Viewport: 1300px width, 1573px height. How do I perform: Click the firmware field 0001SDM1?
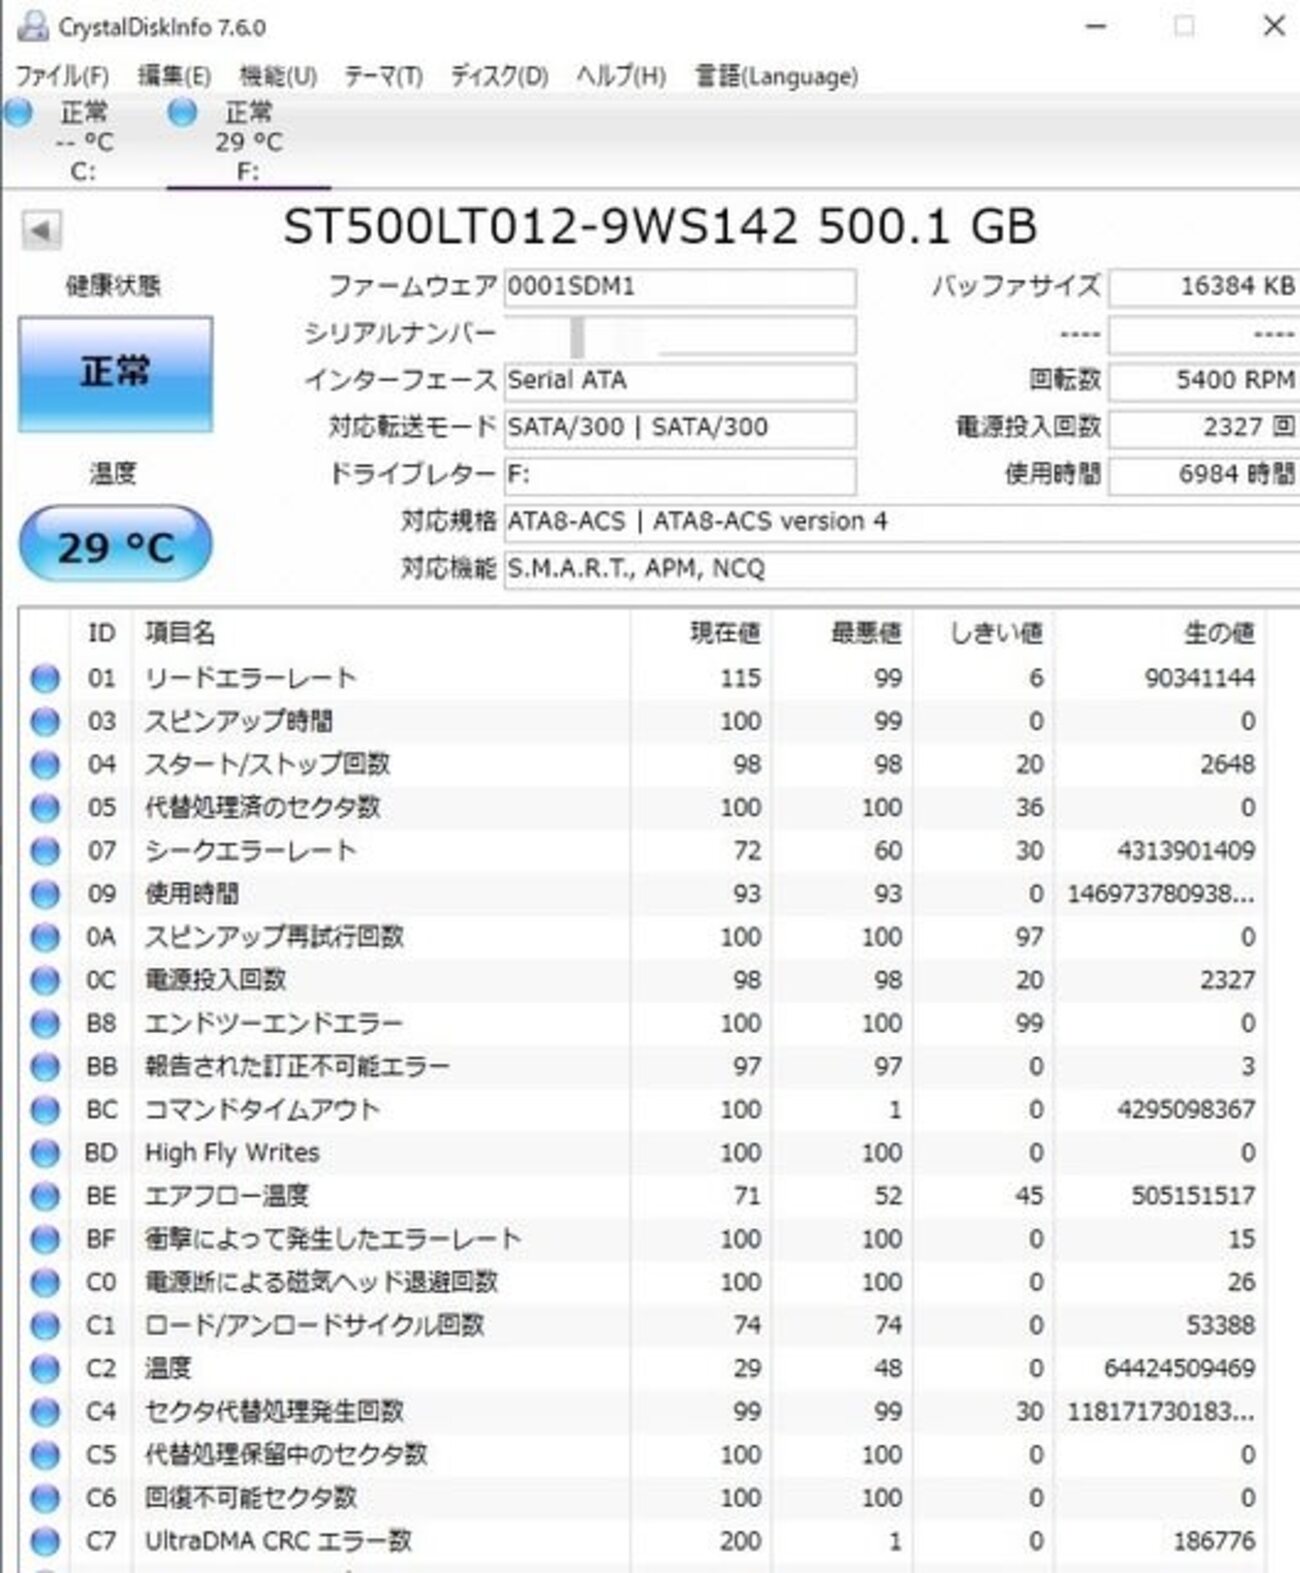point(680,287)
